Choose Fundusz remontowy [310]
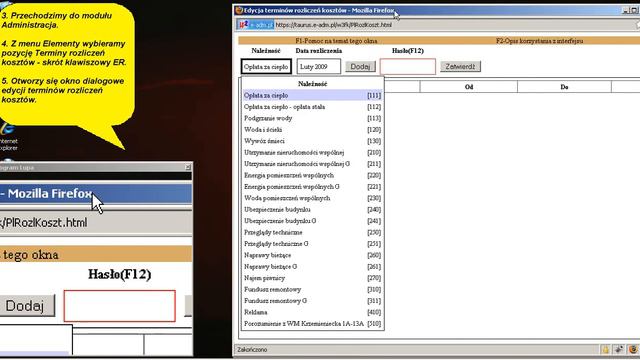 pos(313,290)
